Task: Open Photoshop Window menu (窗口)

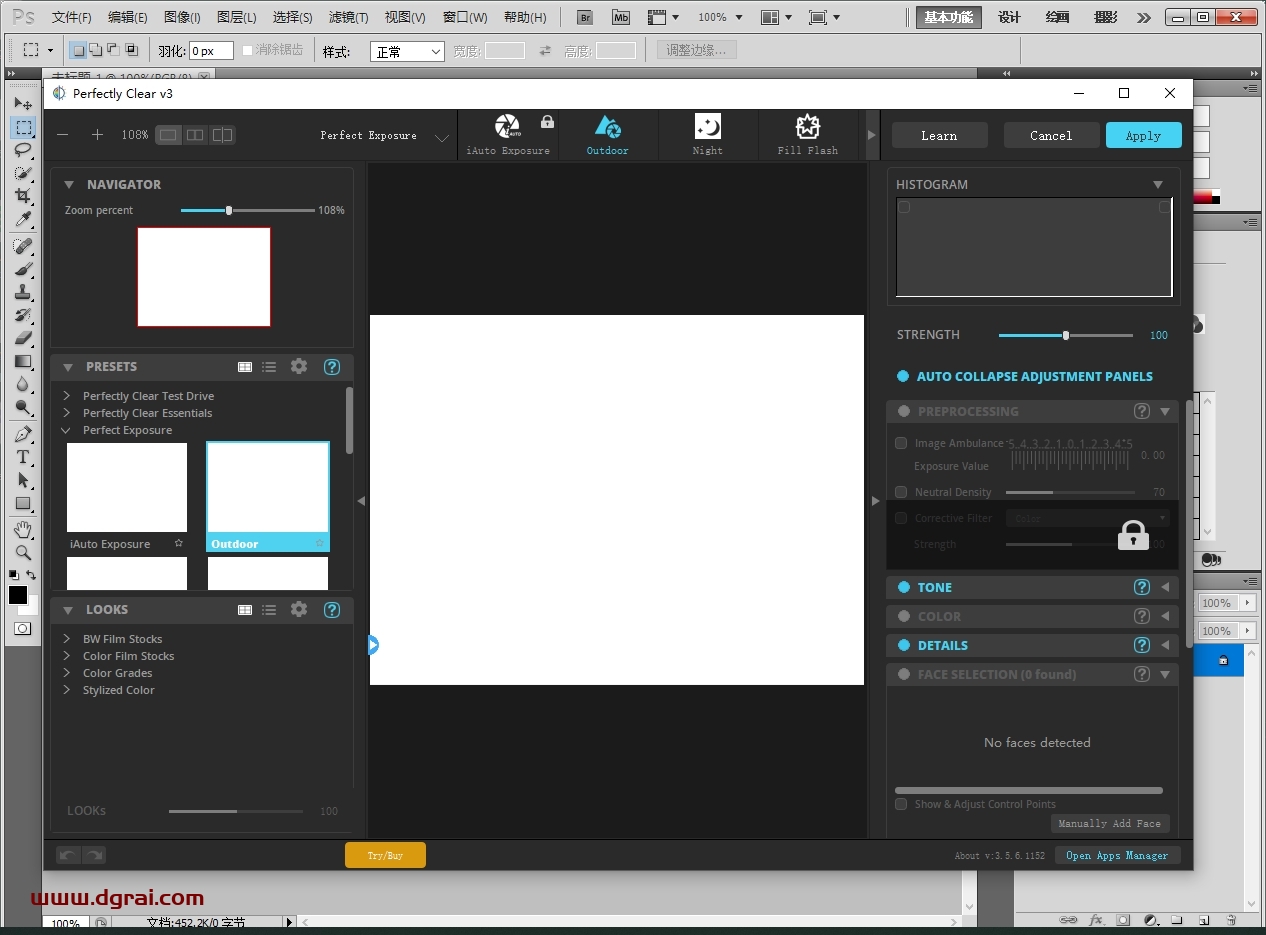Action: (x=465, y=17)
